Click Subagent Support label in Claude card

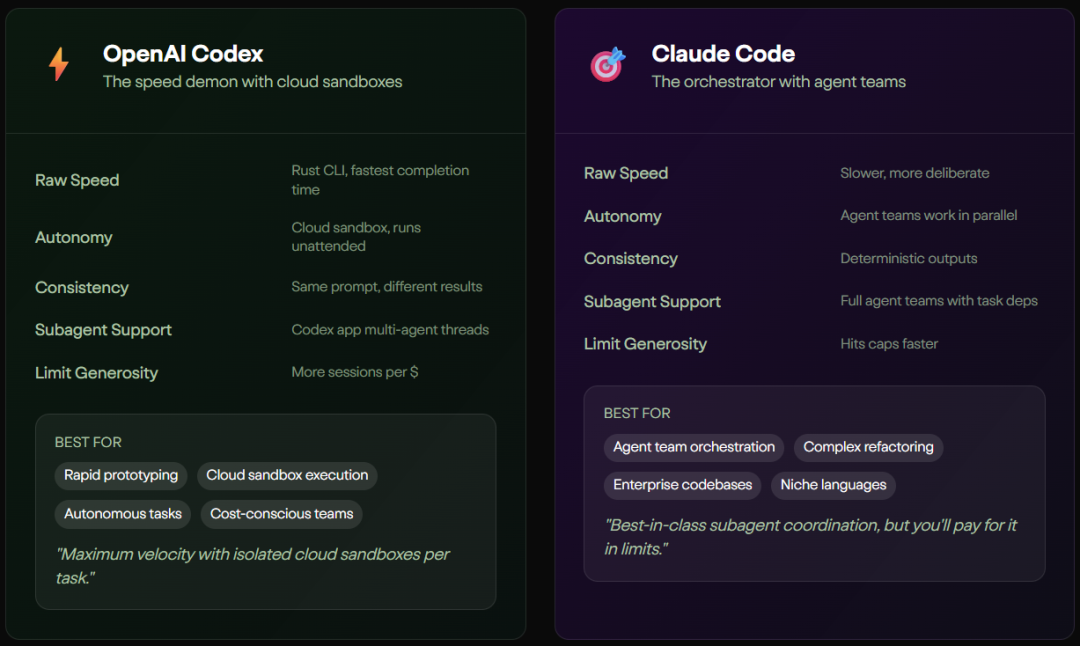652,301
